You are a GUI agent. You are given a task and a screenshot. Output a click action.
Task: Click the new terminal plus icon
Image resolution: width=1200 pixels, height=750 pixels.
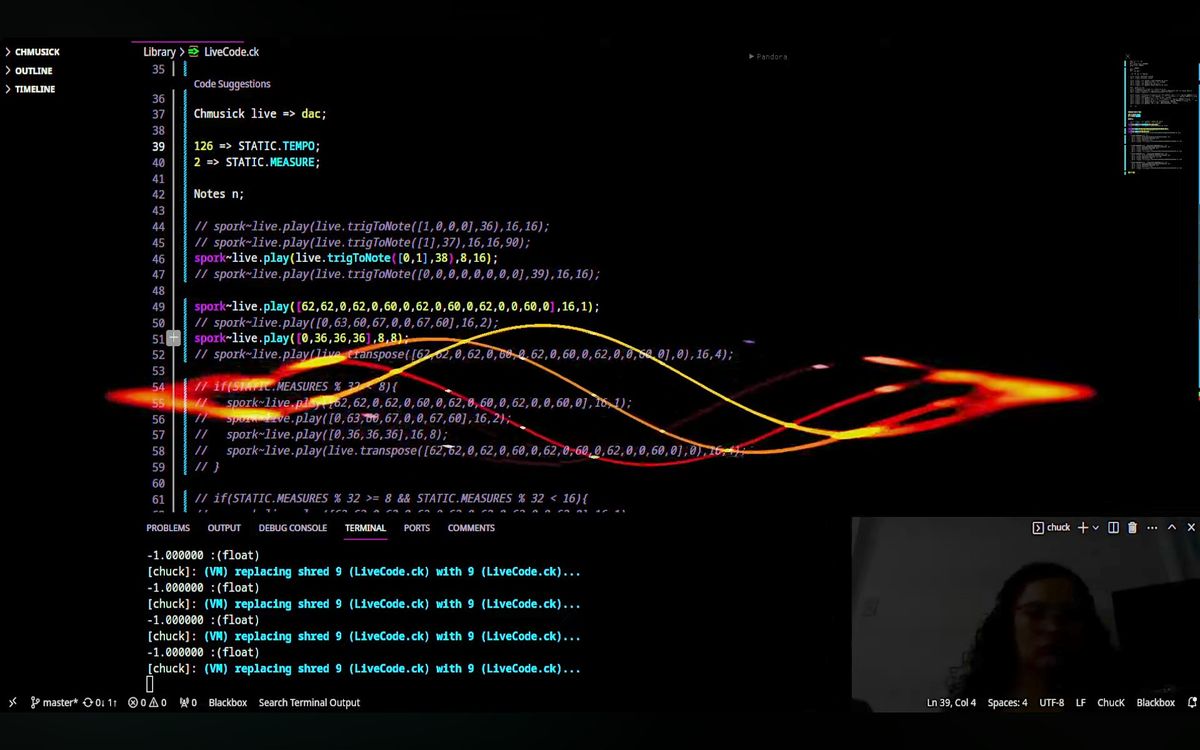coord(1082,527)
